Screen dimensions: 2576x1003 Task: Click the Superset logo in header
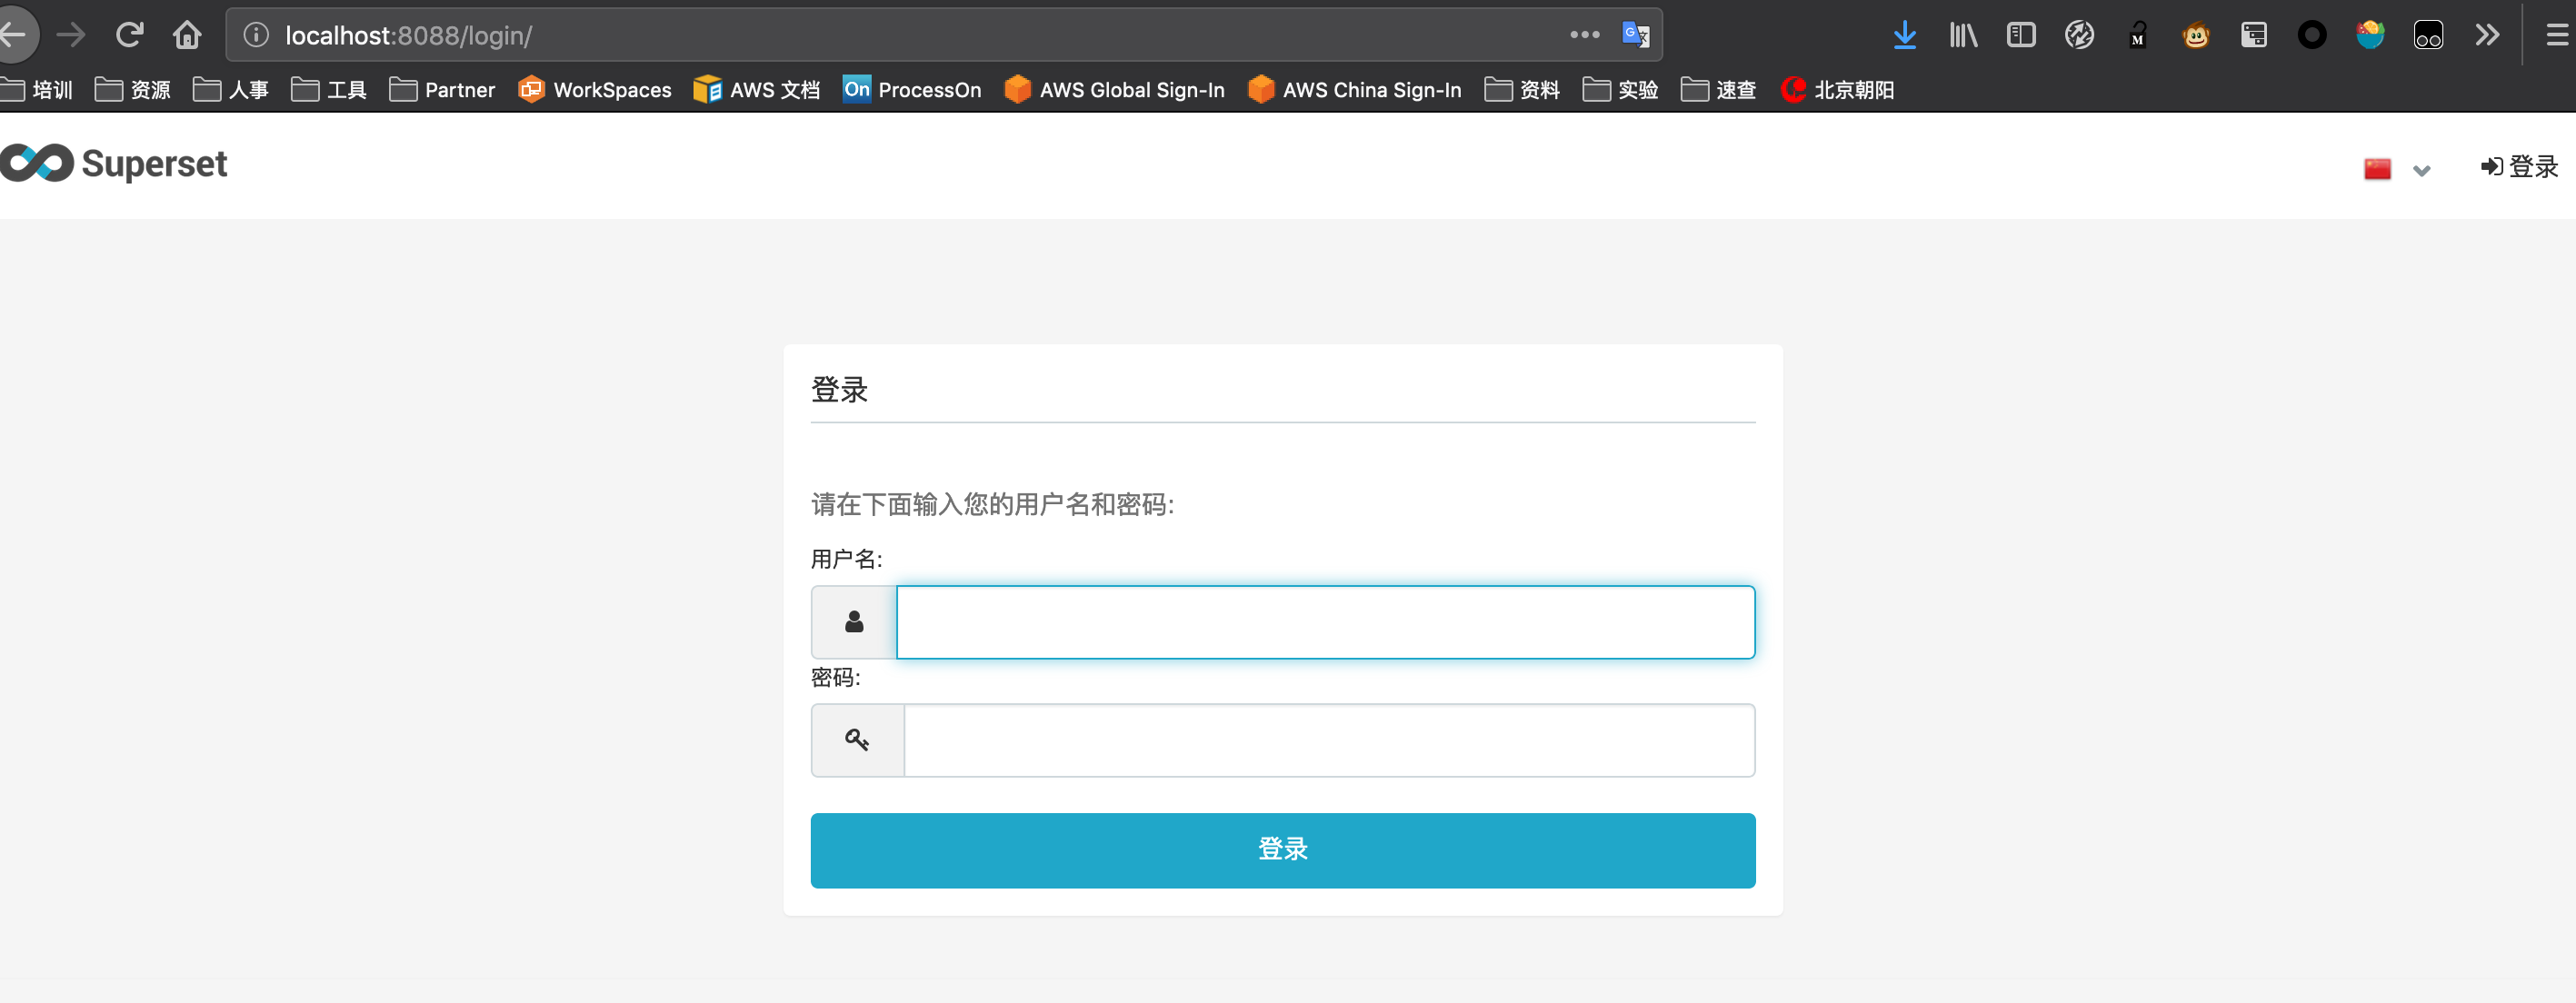click(114, 164)
